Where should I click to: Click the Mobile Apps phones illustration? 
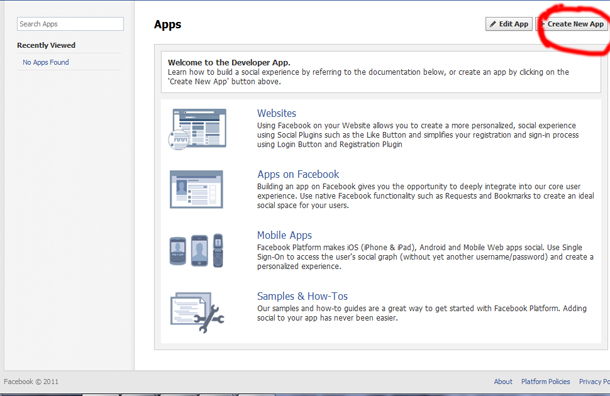coord(196,251)
